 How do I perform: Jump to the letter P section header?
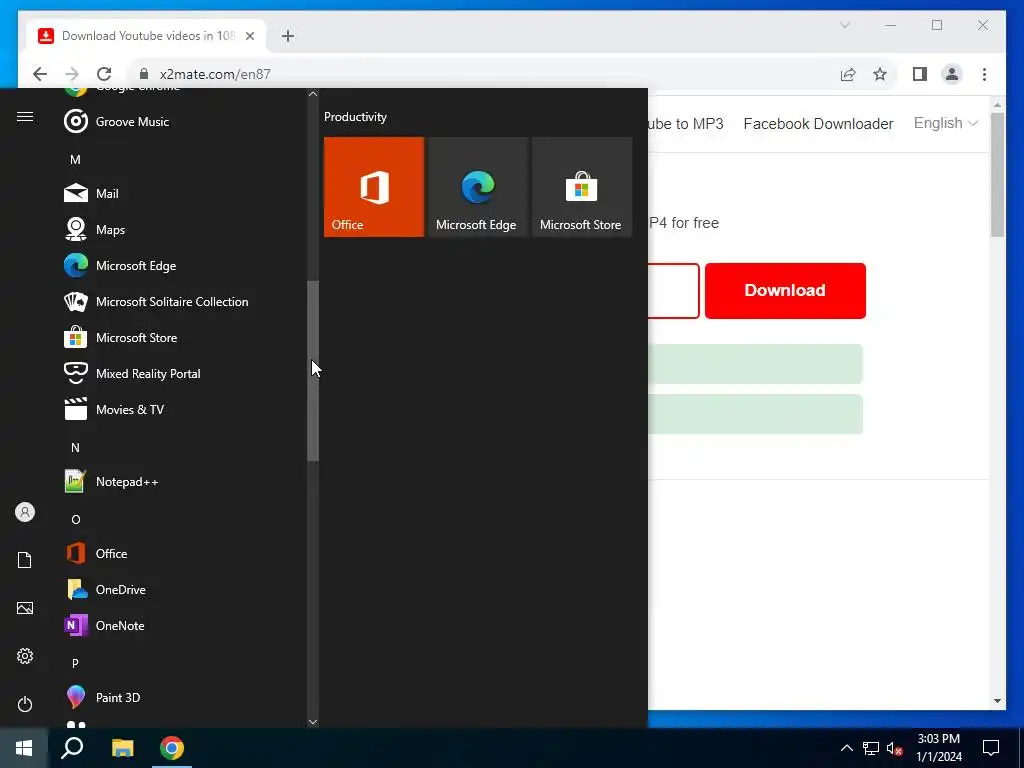click(75, 663)
